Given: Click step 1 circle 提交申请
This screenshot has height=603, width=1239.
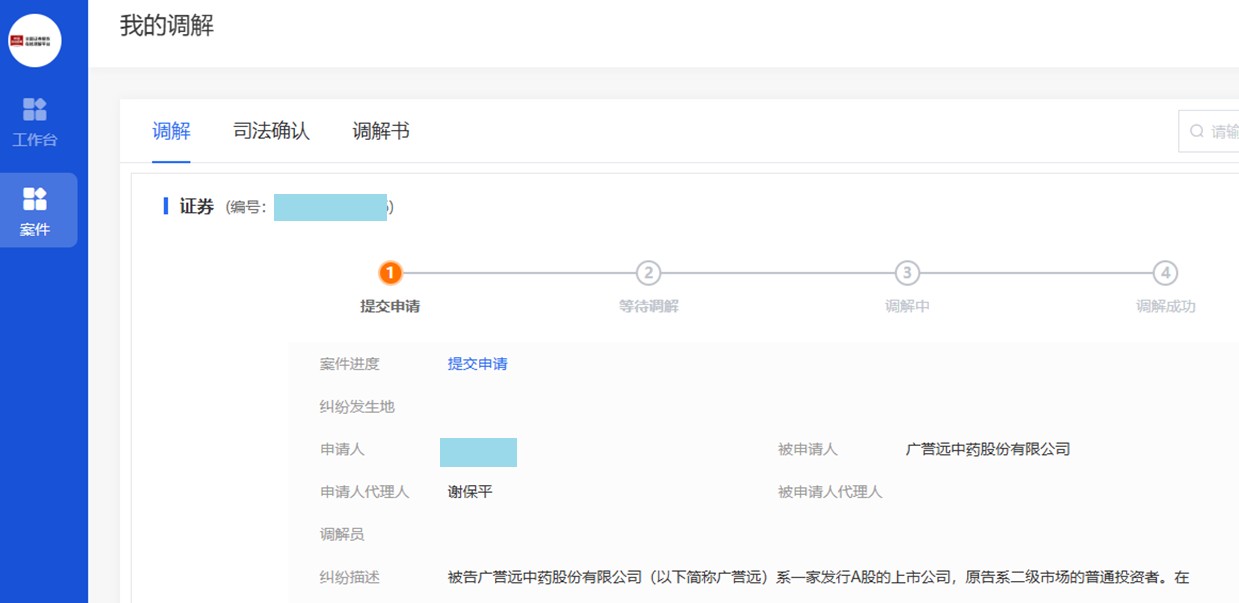Looking at the screenshot, I should (390, 273).
